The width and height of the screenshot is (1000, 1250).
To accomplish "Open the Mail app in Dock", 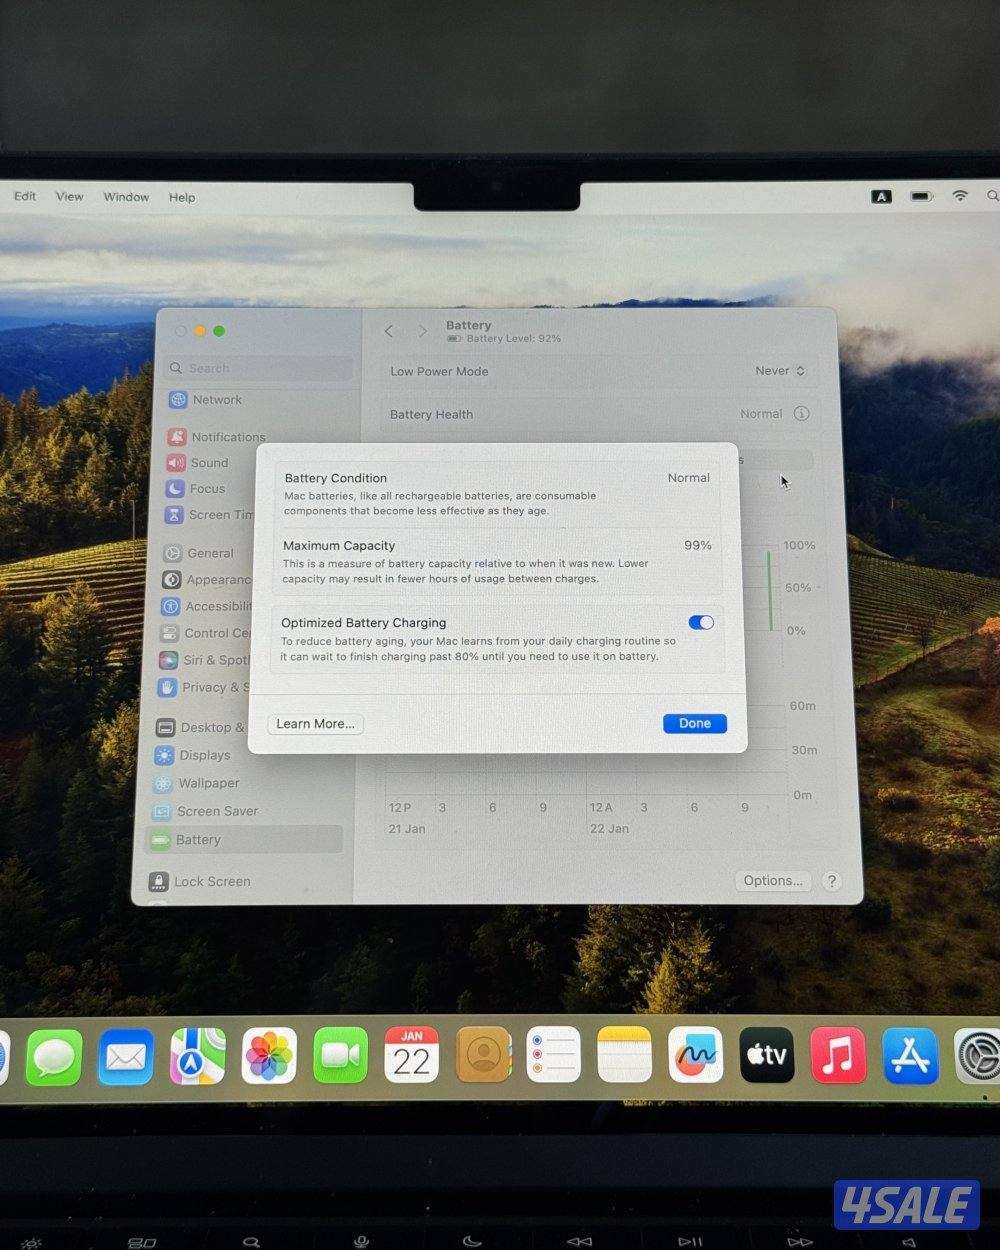I will [x=126, y=1056].
